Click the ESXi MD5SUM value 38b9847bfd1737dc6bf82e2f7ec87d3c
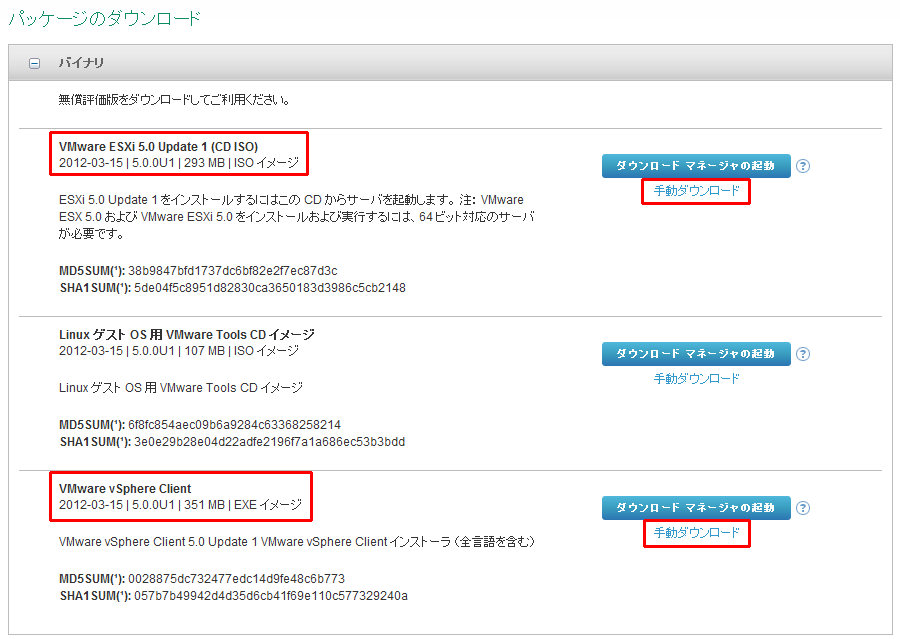The width and height of the screenshot is (900, 639). [232, 270]
